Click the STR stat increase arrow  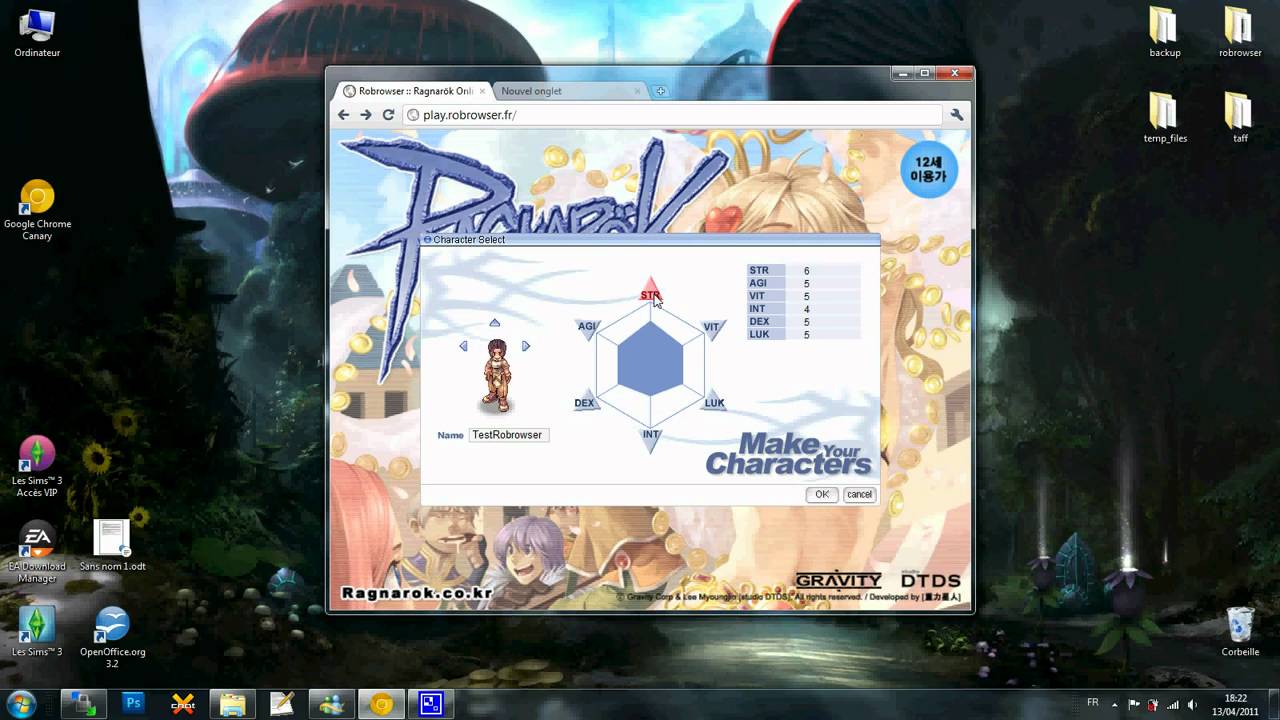click(650, 289)
